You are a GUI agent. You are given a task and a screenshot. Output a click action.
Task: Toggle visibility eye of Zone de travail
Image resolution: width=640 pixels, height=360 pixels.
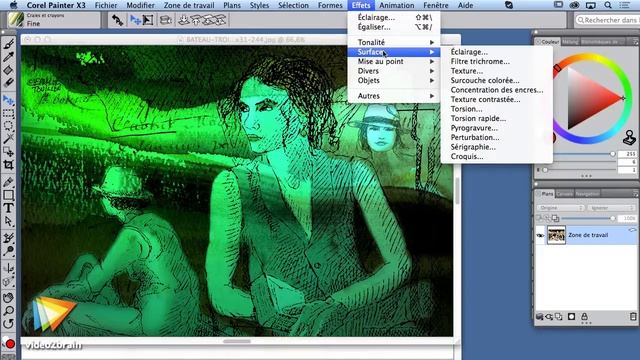point(540,236)
